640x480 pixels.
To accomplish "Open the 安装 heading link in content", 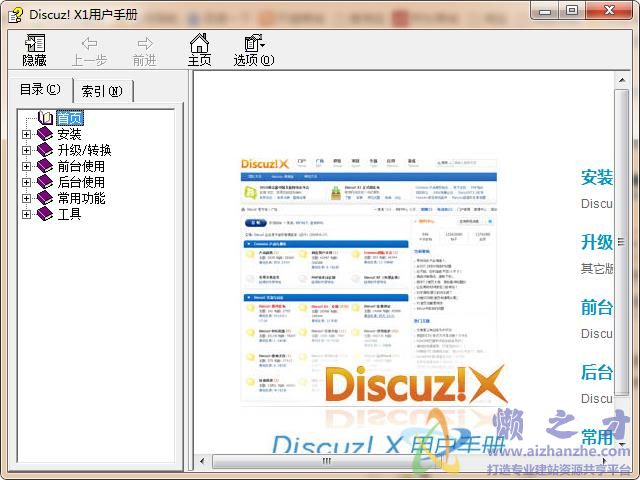I will [597, 177].
